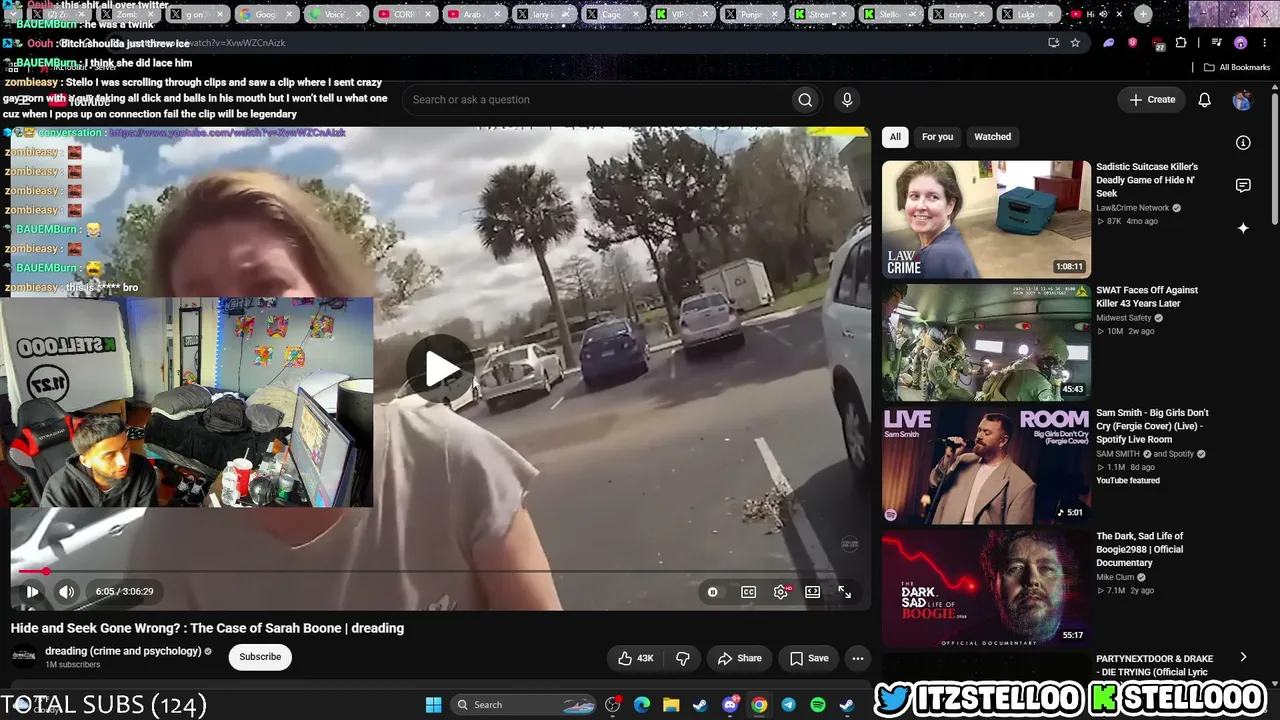Click the Windows taskbar Search box
Image resolution: width=1280 pixels, height=720 pixels.
pos(524,705)
